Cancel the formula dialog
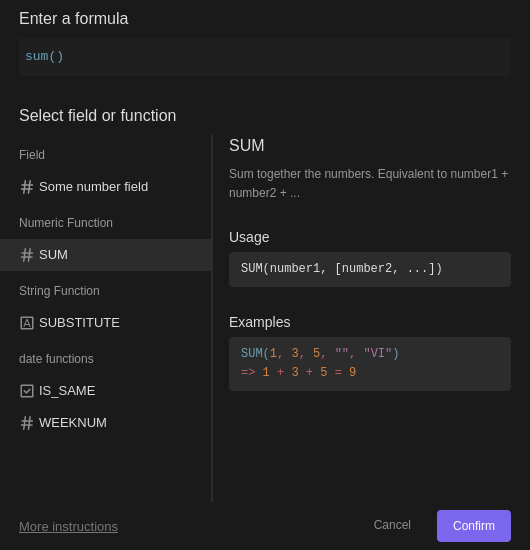Viewport: 530px width, 550px height. tap(392, 525)
